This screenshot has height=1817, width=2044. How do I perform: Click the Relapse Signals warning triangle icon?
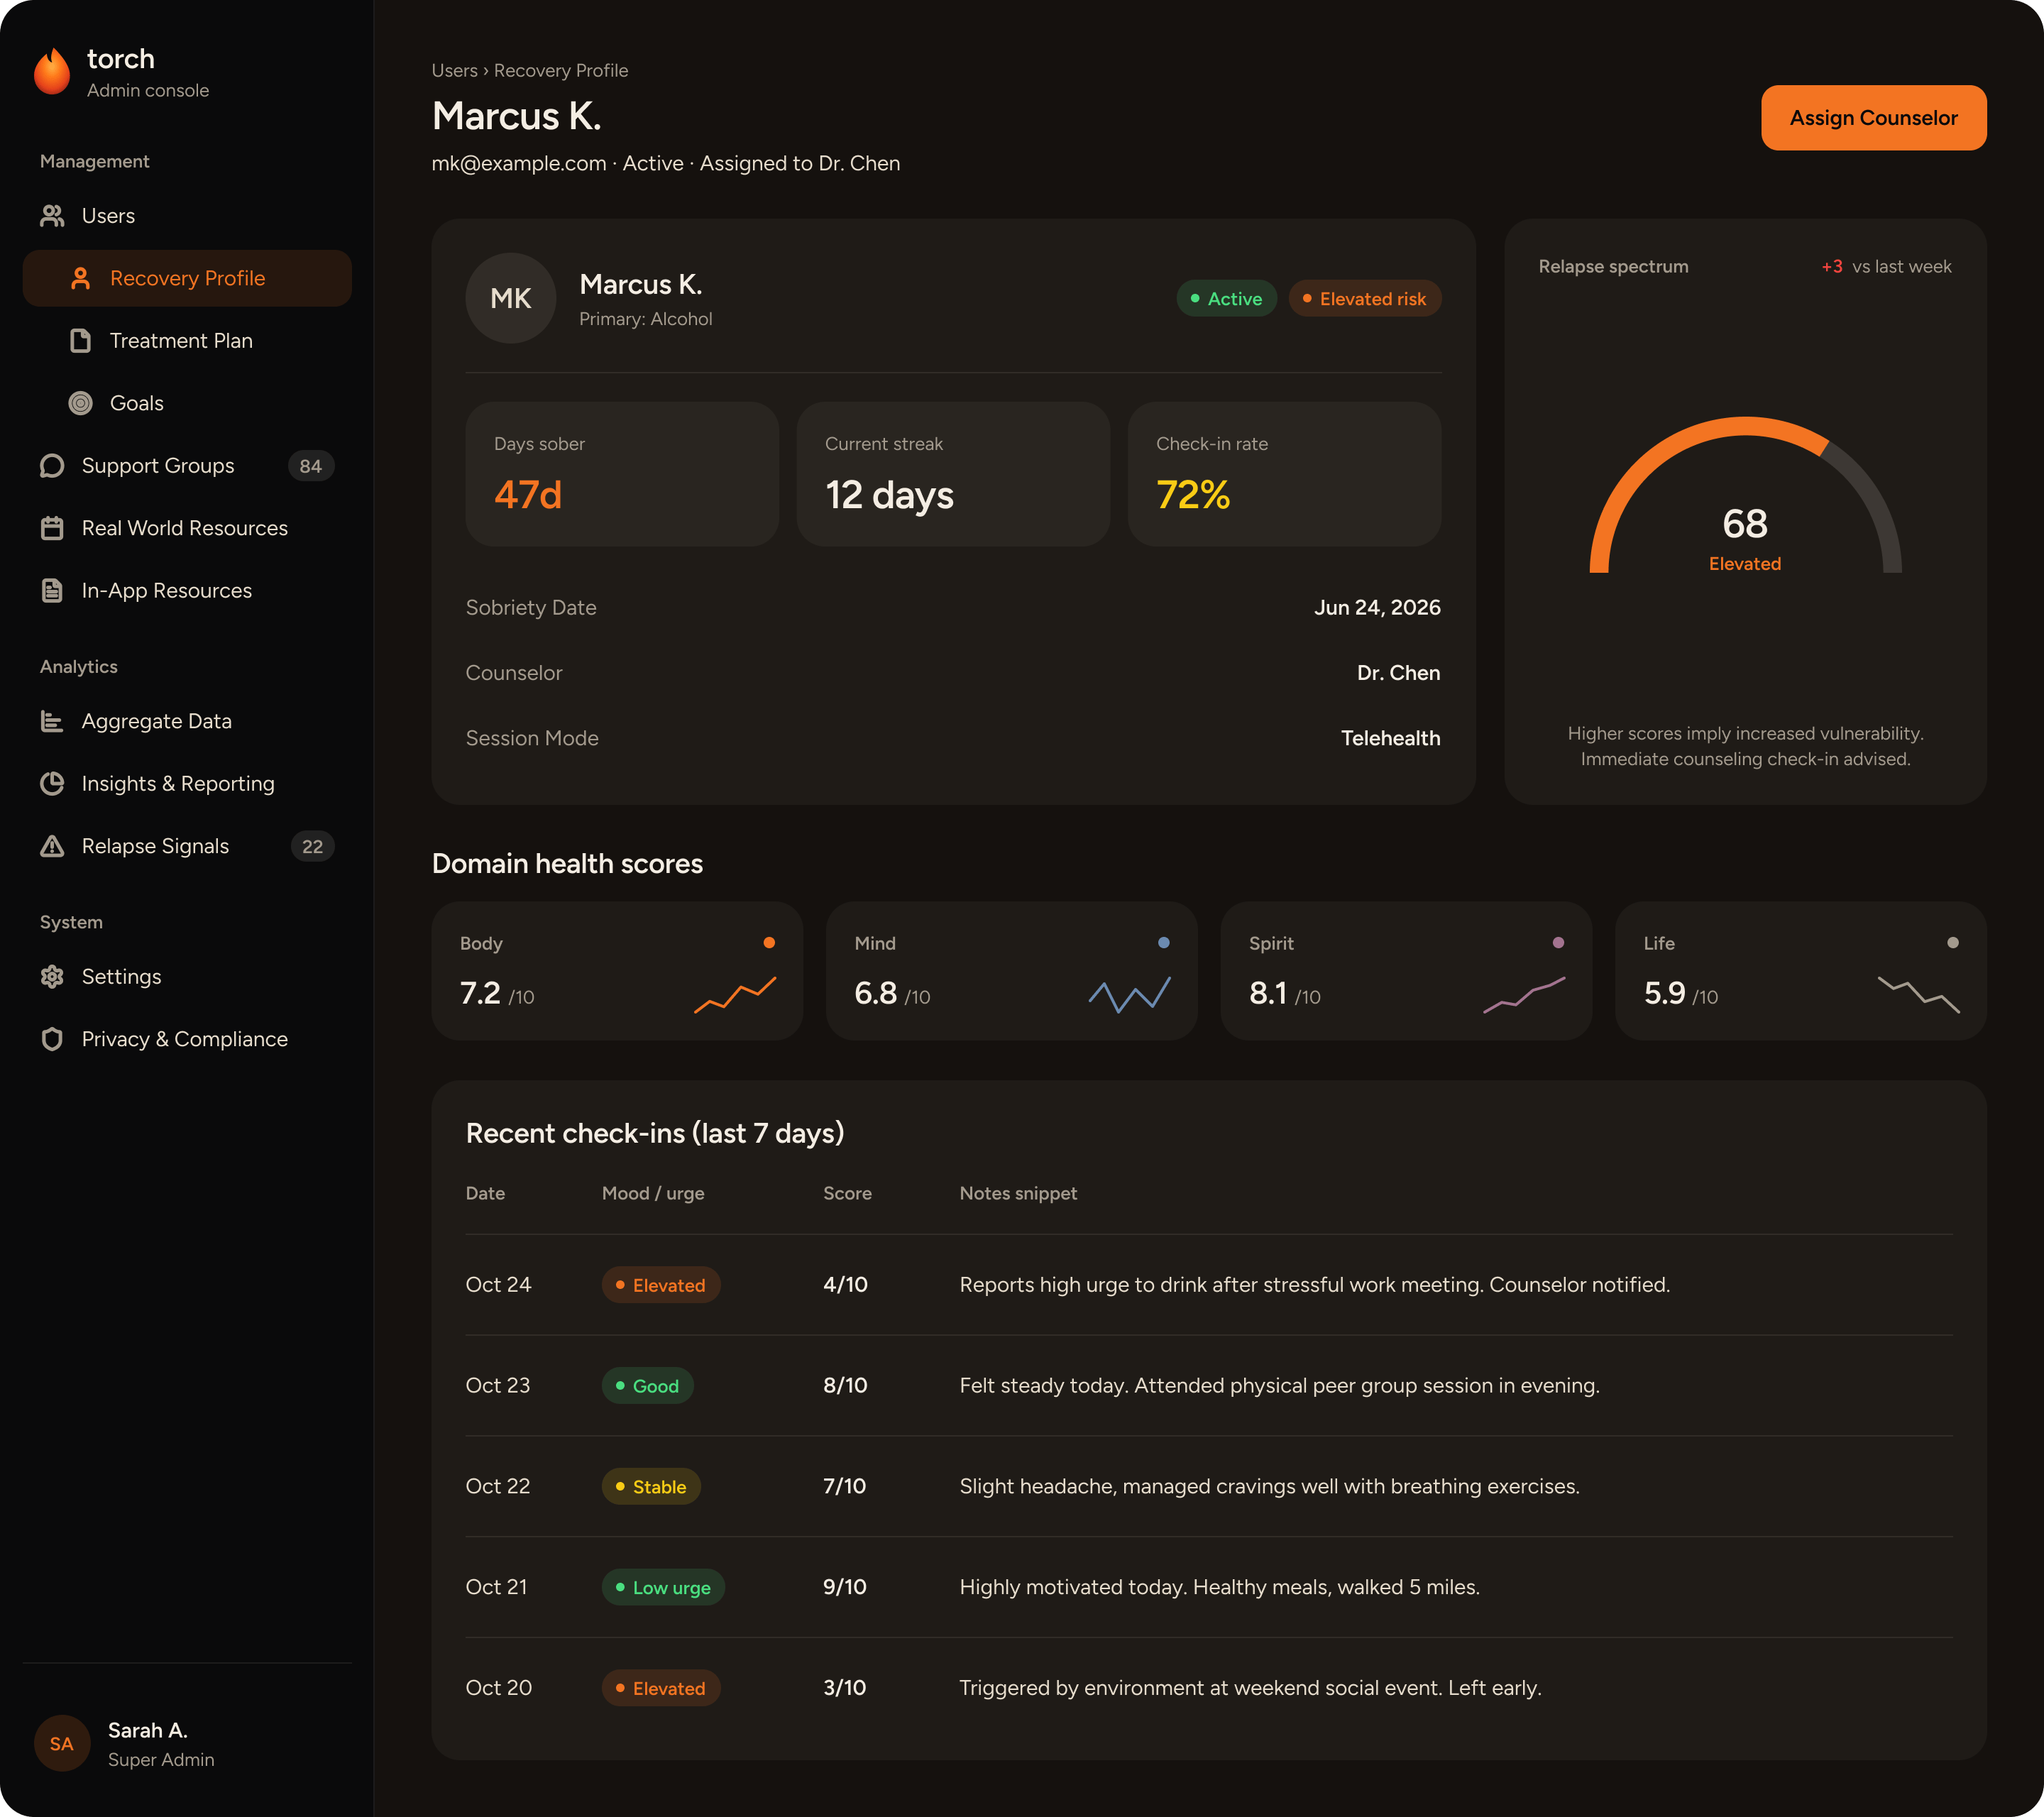pyautogui.click(x=52, y=846)
